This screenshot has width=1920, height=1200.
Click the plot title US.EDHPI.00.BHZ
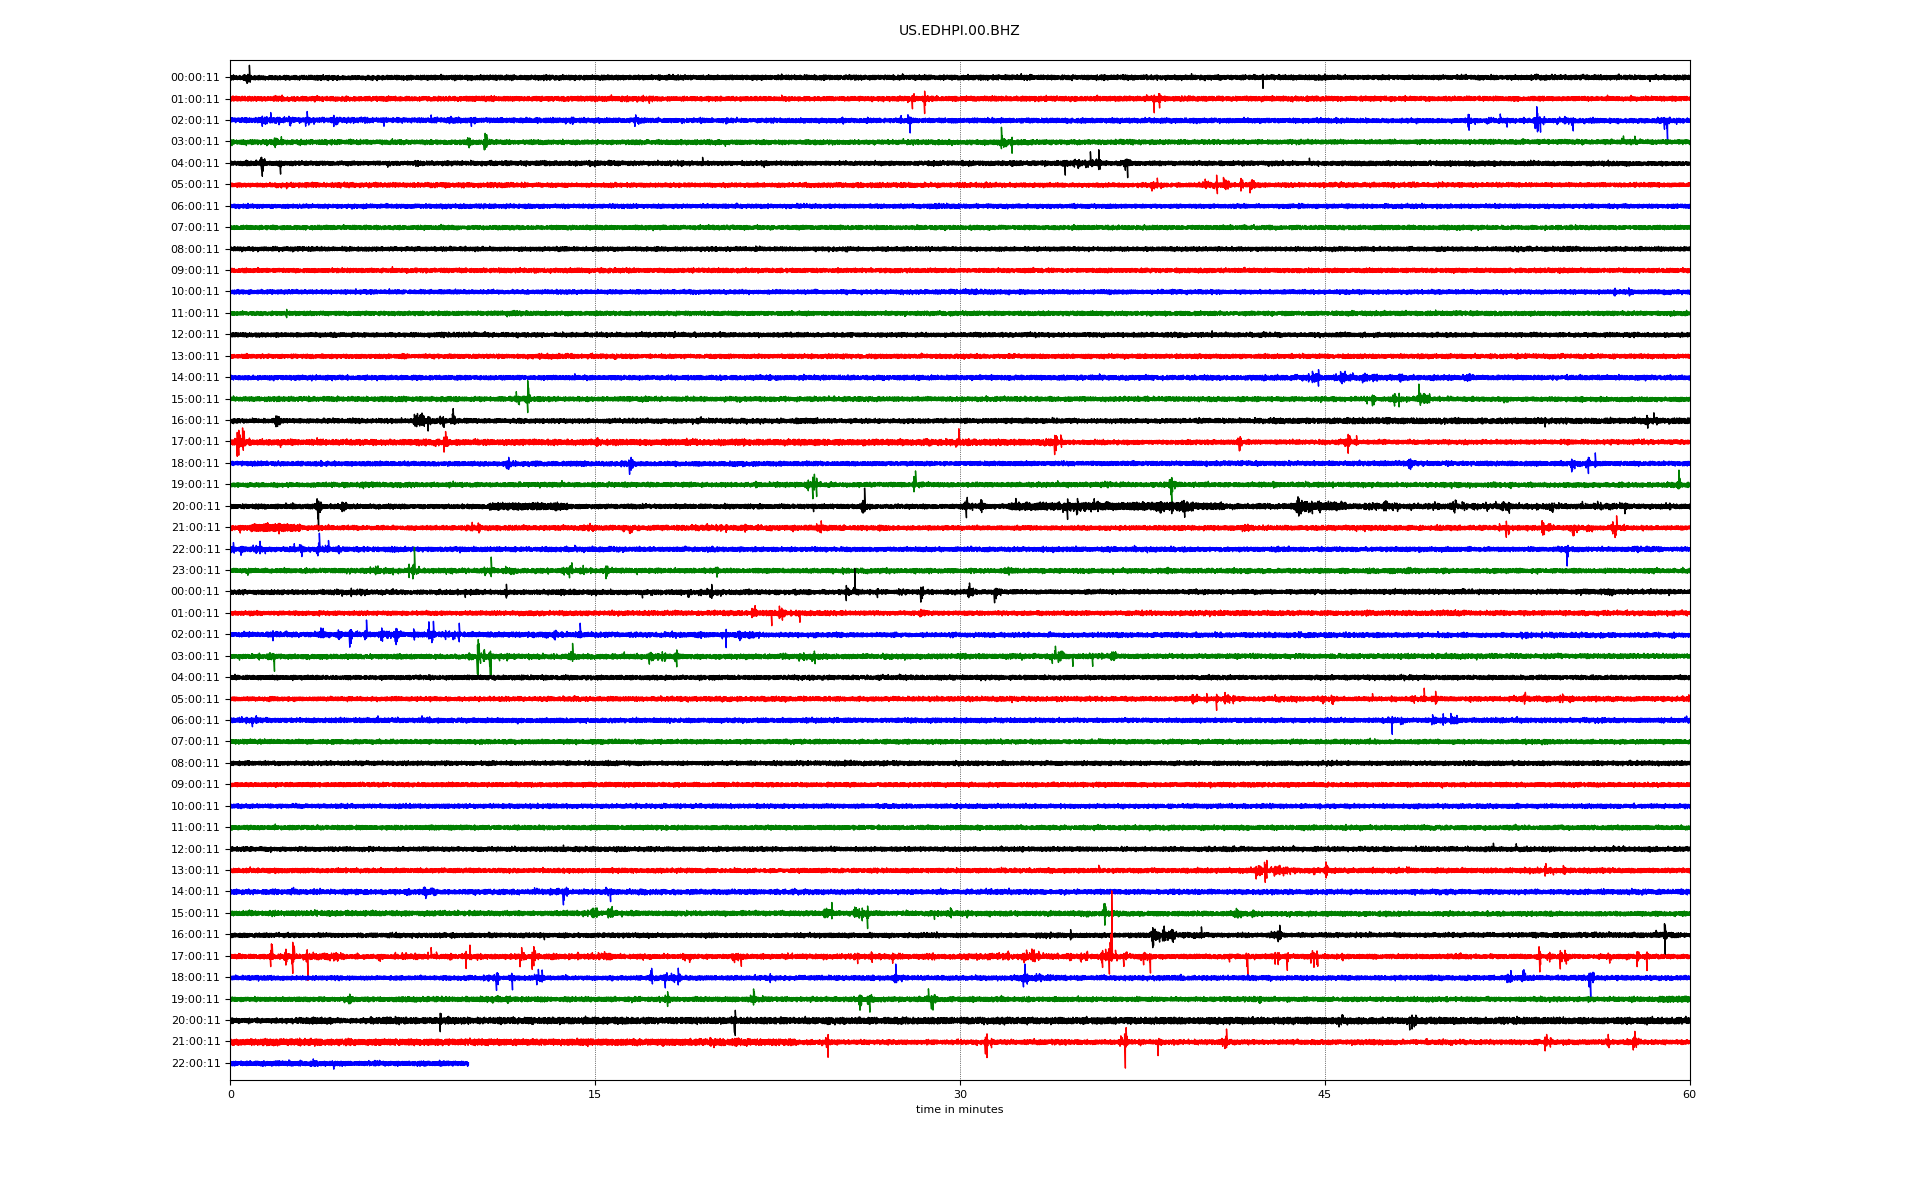tap(959, 31)
